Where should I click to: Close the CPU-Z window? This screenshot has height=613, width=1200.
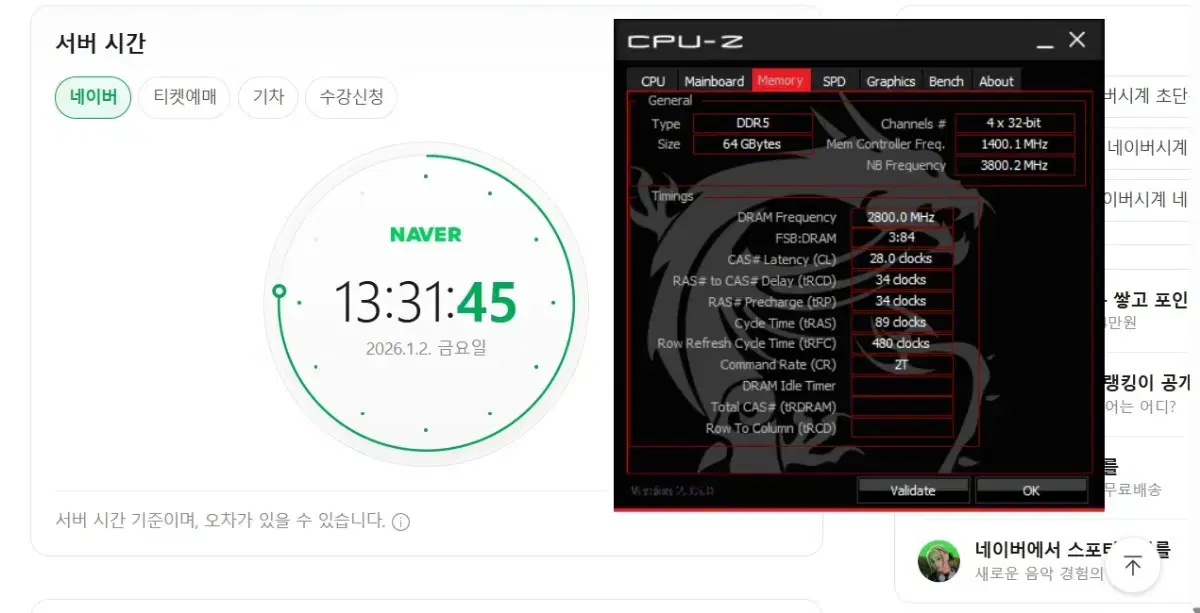pyautogui.click(x=1077, y=40)
